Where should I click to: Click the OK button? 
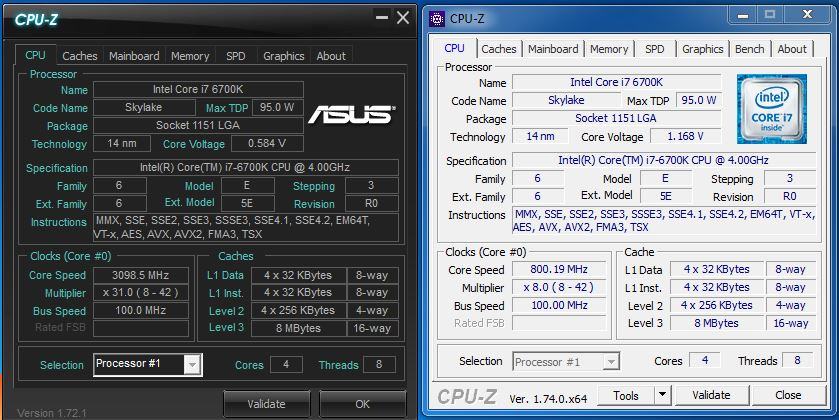(x=362, y=404)
